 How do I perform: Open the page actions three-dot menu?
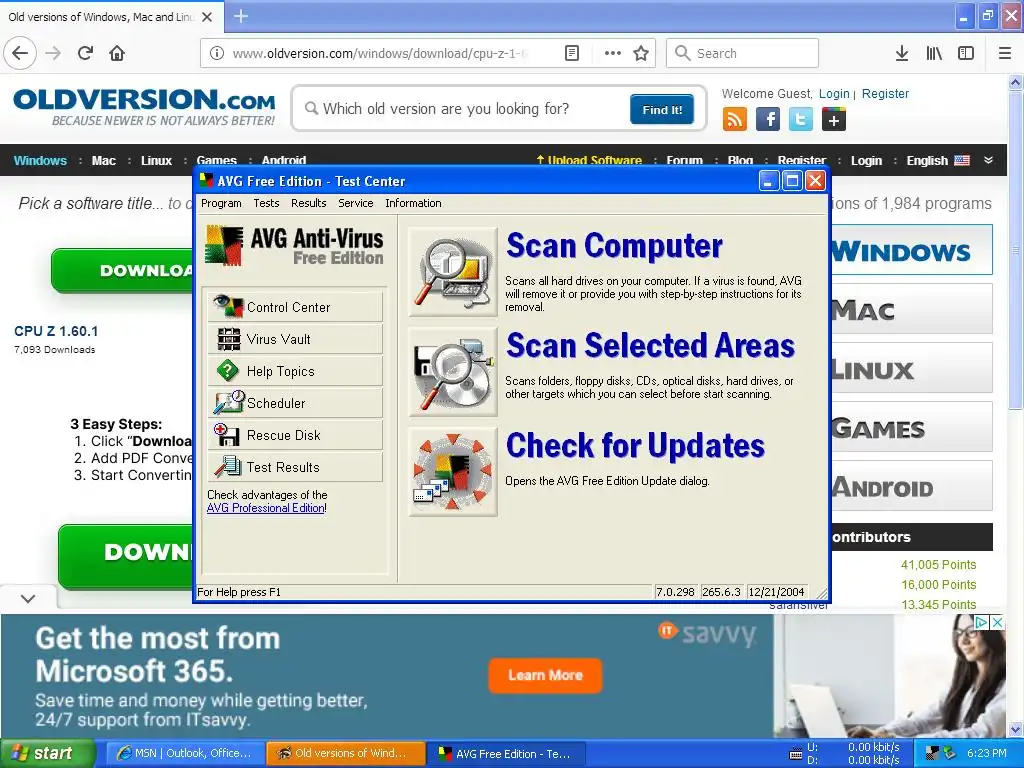coord(612,53)
